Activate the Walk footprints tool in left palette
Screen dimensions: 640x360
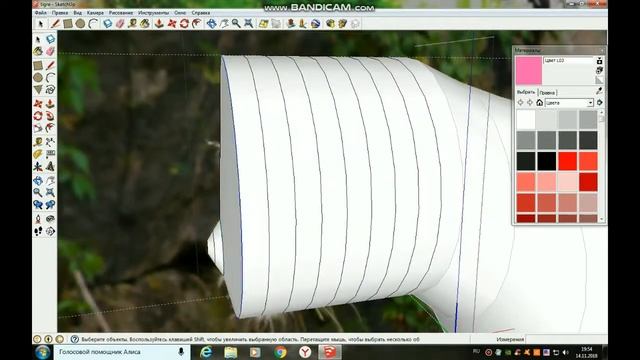click(x=38, y=231)
